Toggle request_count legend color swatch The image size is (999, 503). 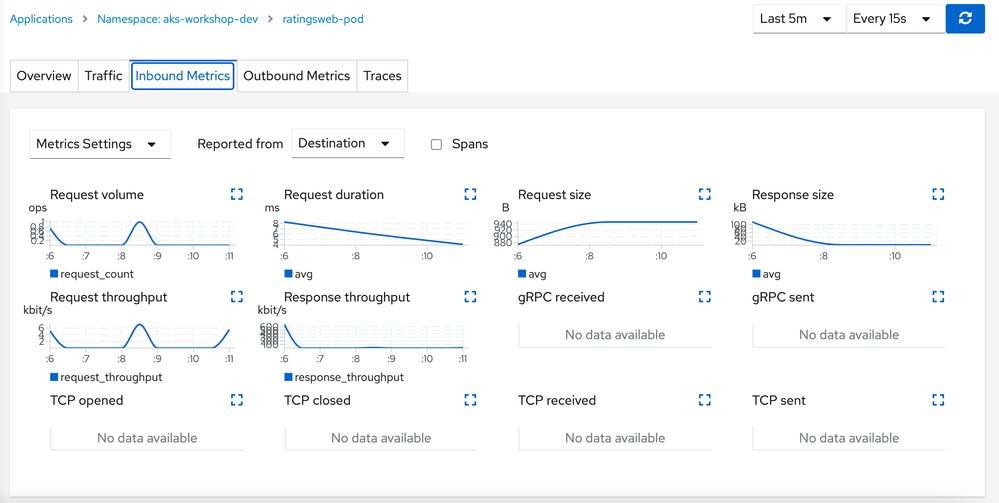(x=54, y=274)
